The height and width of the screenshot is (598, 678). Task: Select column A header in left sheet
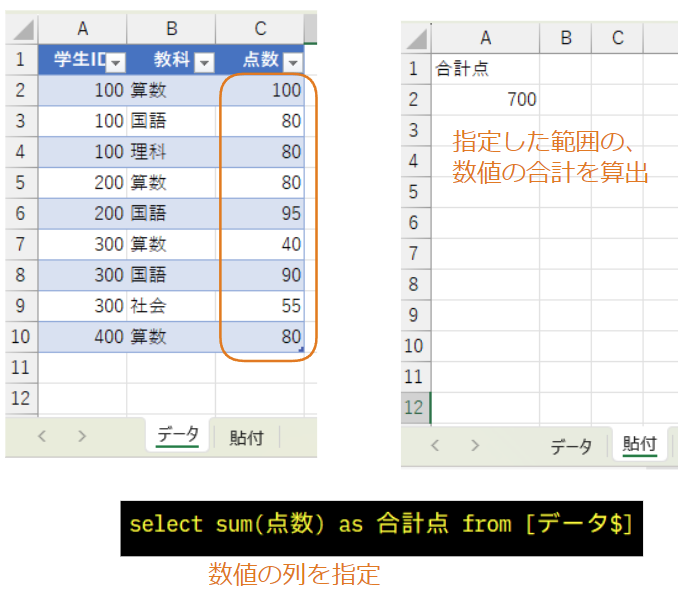83,29
